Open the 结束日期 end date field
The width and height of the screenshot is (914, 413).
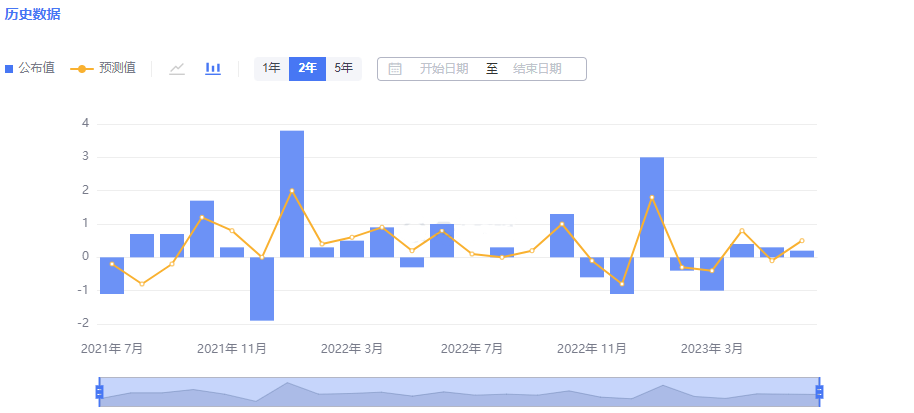click(x=537, y=69)
